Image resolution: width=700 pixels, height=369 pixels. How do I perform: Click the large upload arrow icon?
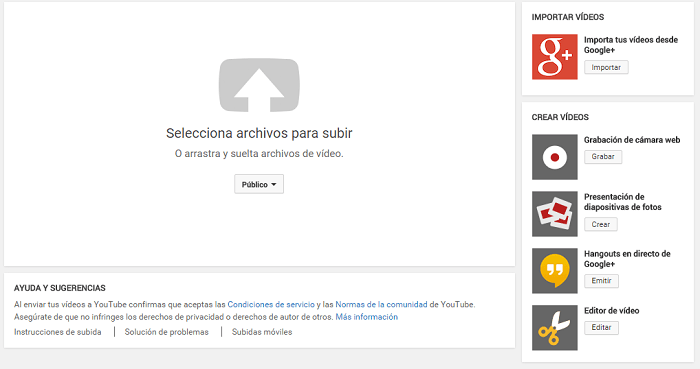[259, 85]
